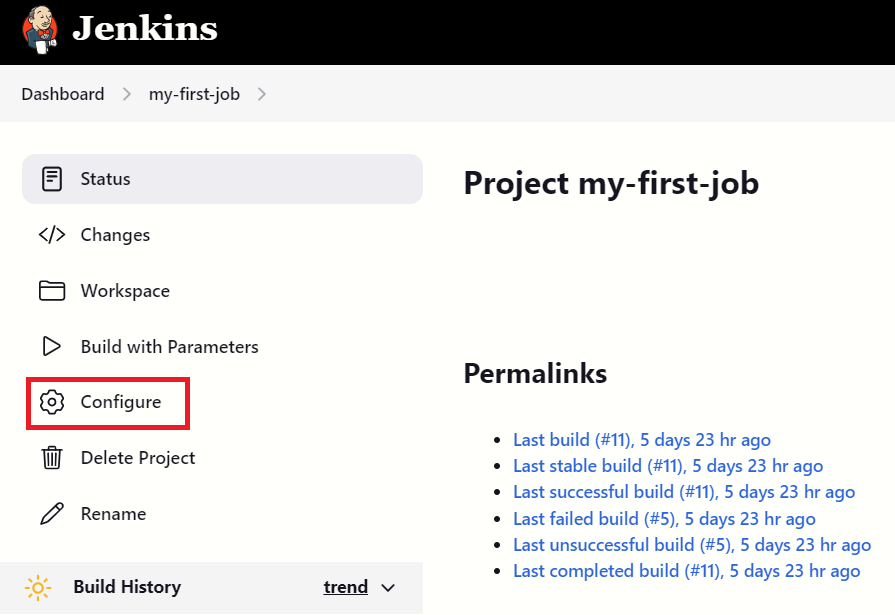Open Last unsuccessful build (#5) permalink
Image resolution: width=895 pixels, height=615 pixels.
point(692,545)
